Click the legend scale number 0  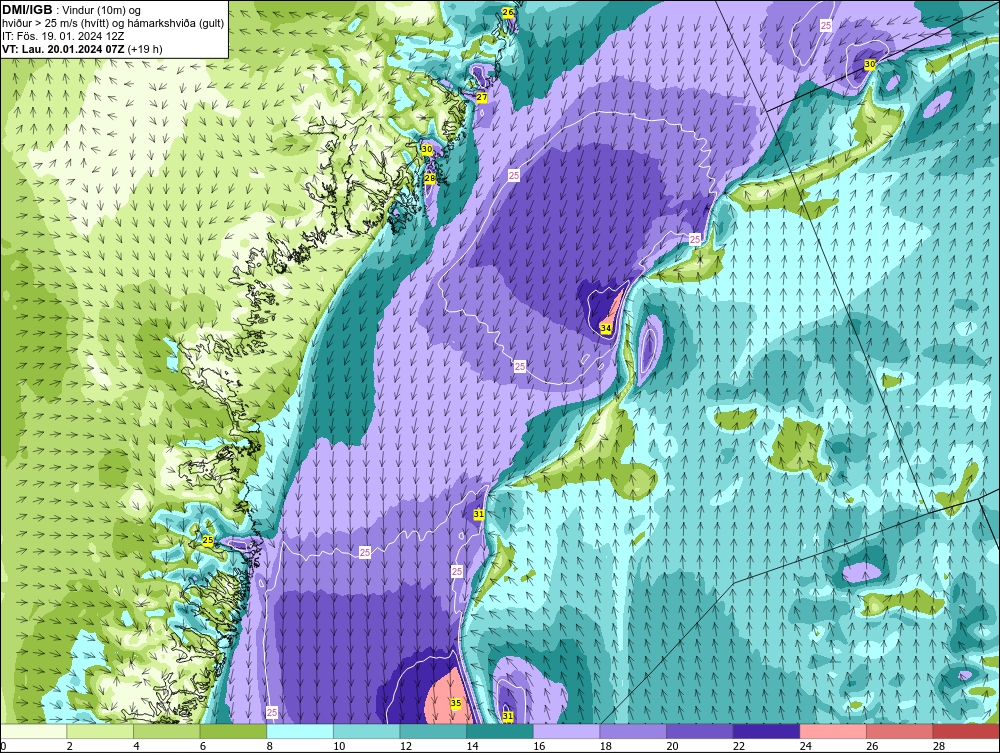pyautogui.click(x=3, y=746)
